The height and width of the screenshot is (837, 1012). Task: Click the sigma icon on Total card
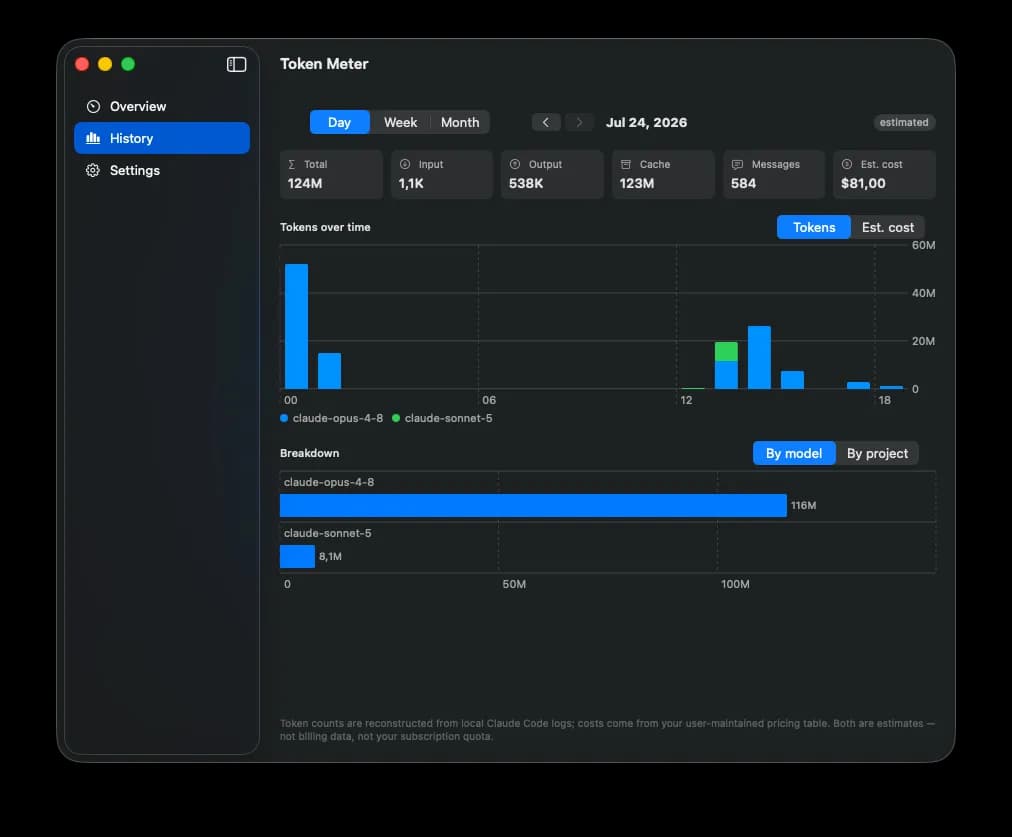click(x=292, y=165)
